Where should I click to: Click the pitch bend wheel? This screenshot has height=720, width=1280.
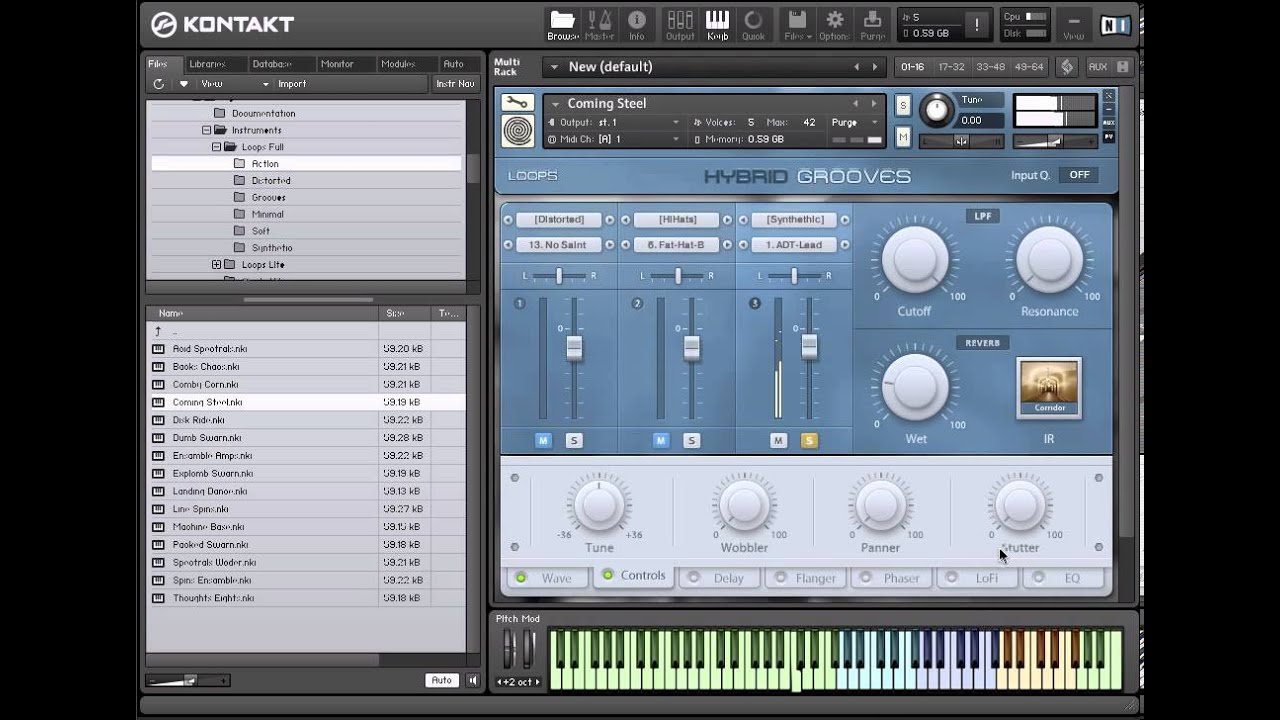pos(509,648)
